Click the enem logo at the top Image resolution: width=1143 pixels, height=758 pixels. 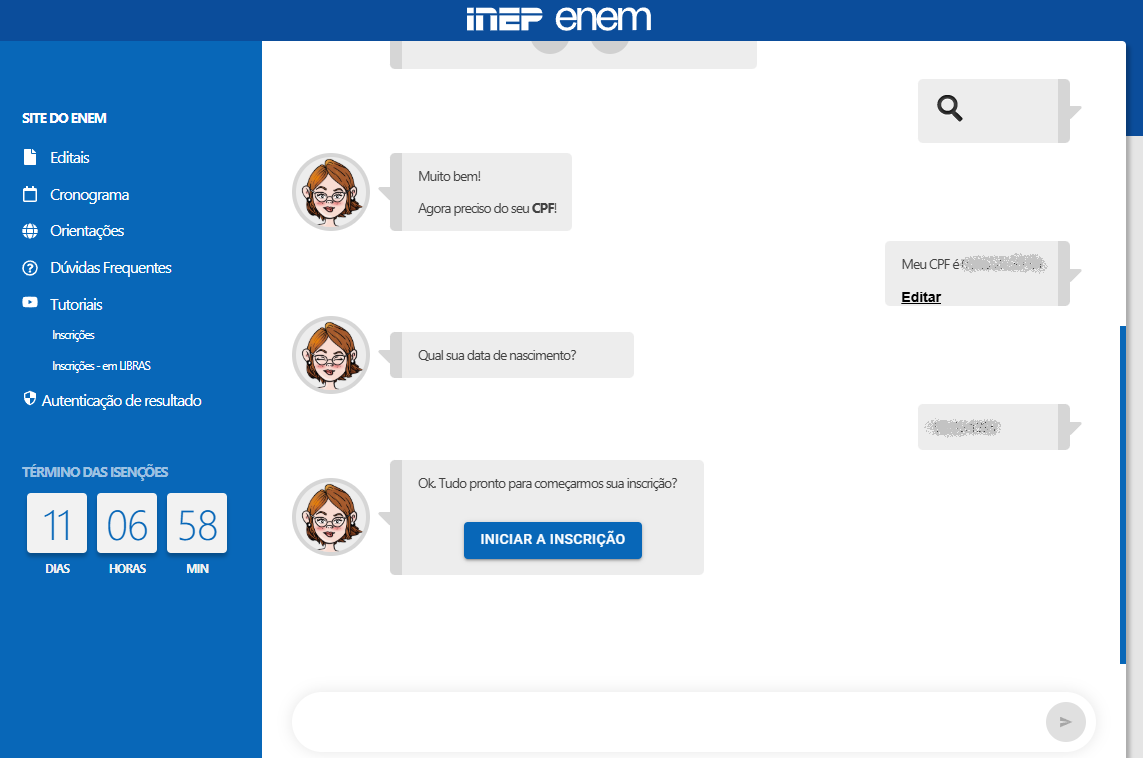(x=603, y=18)
